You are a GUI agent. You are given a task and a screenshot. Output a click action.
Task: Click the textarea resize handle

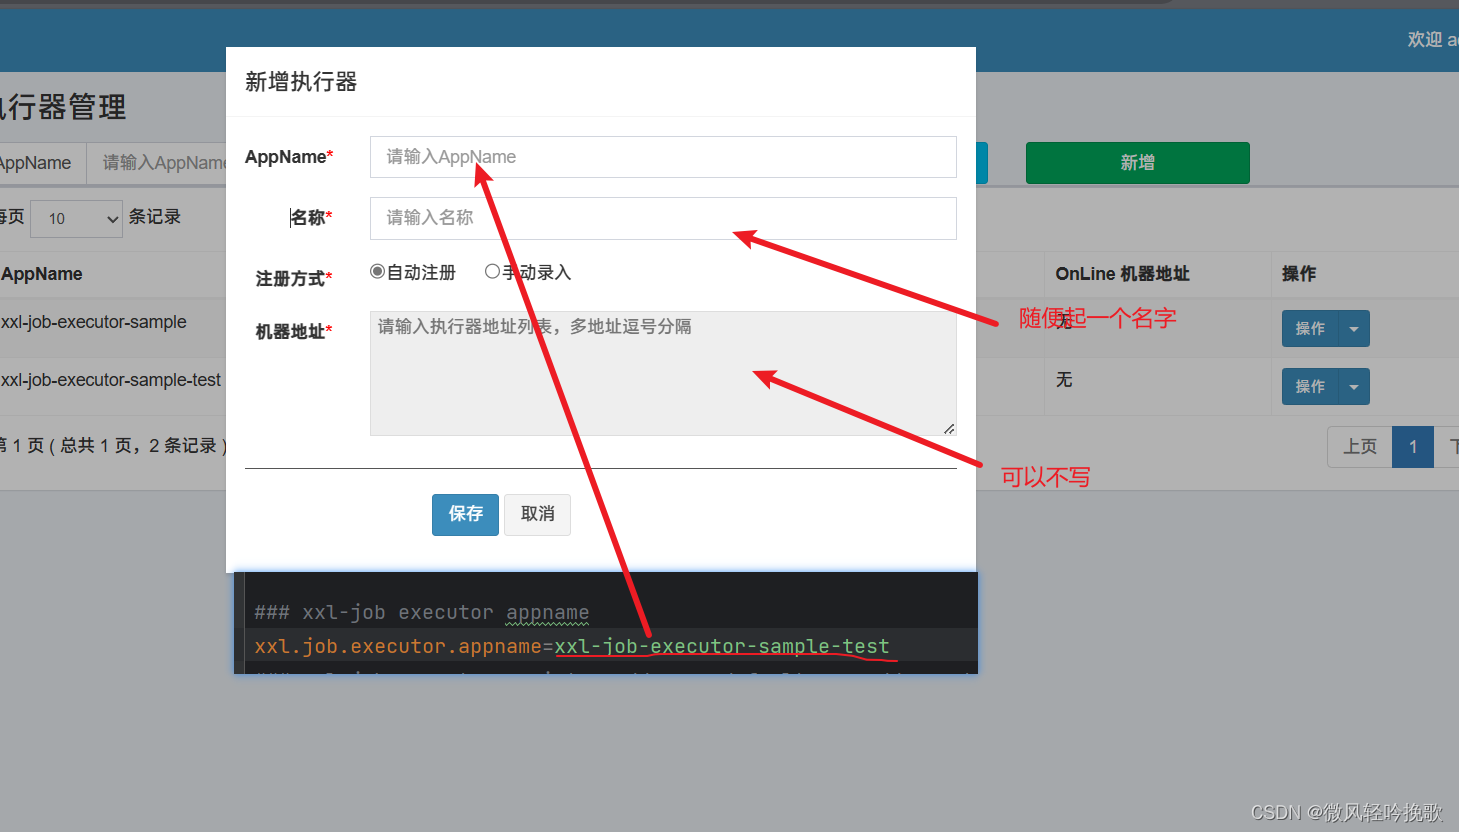[x=949, y=428]
